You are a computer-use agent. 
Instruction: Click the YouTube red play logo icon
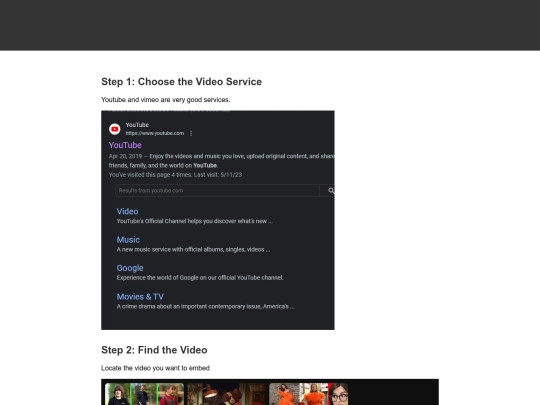(115, 129)
